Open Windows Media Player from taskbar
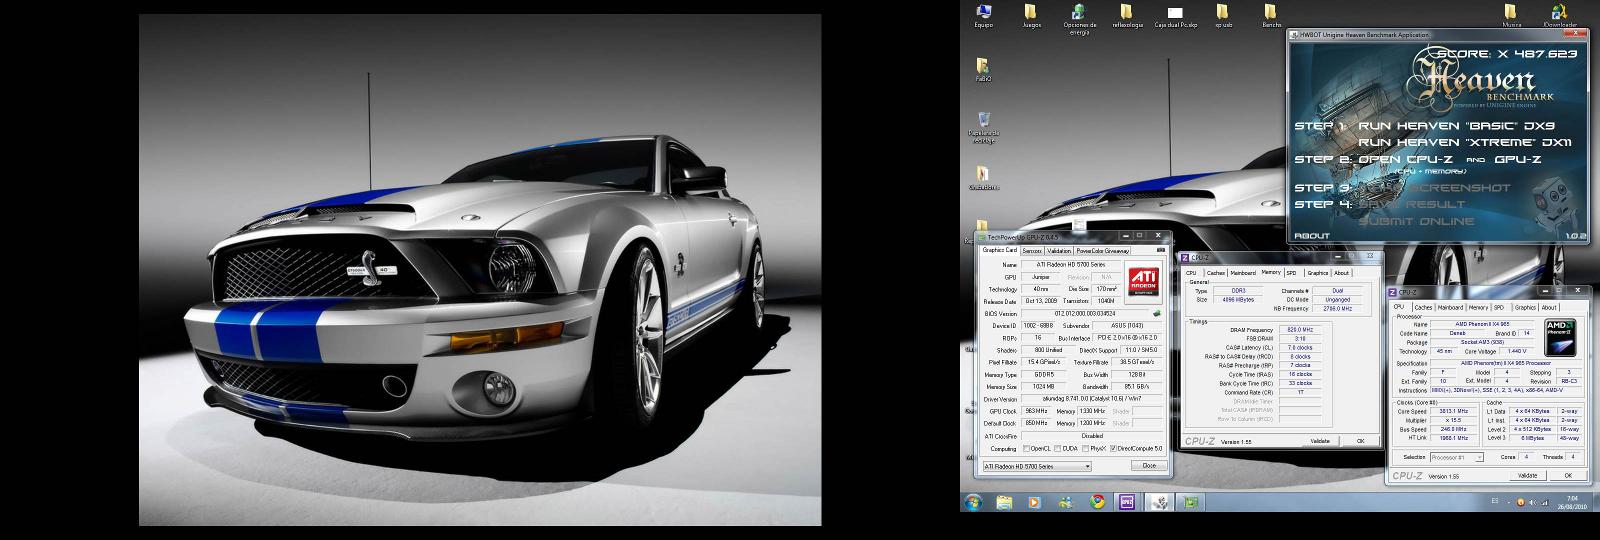Image resolution: width=1600 pixels, height=540 pixels. click(x=1034, y=502)
